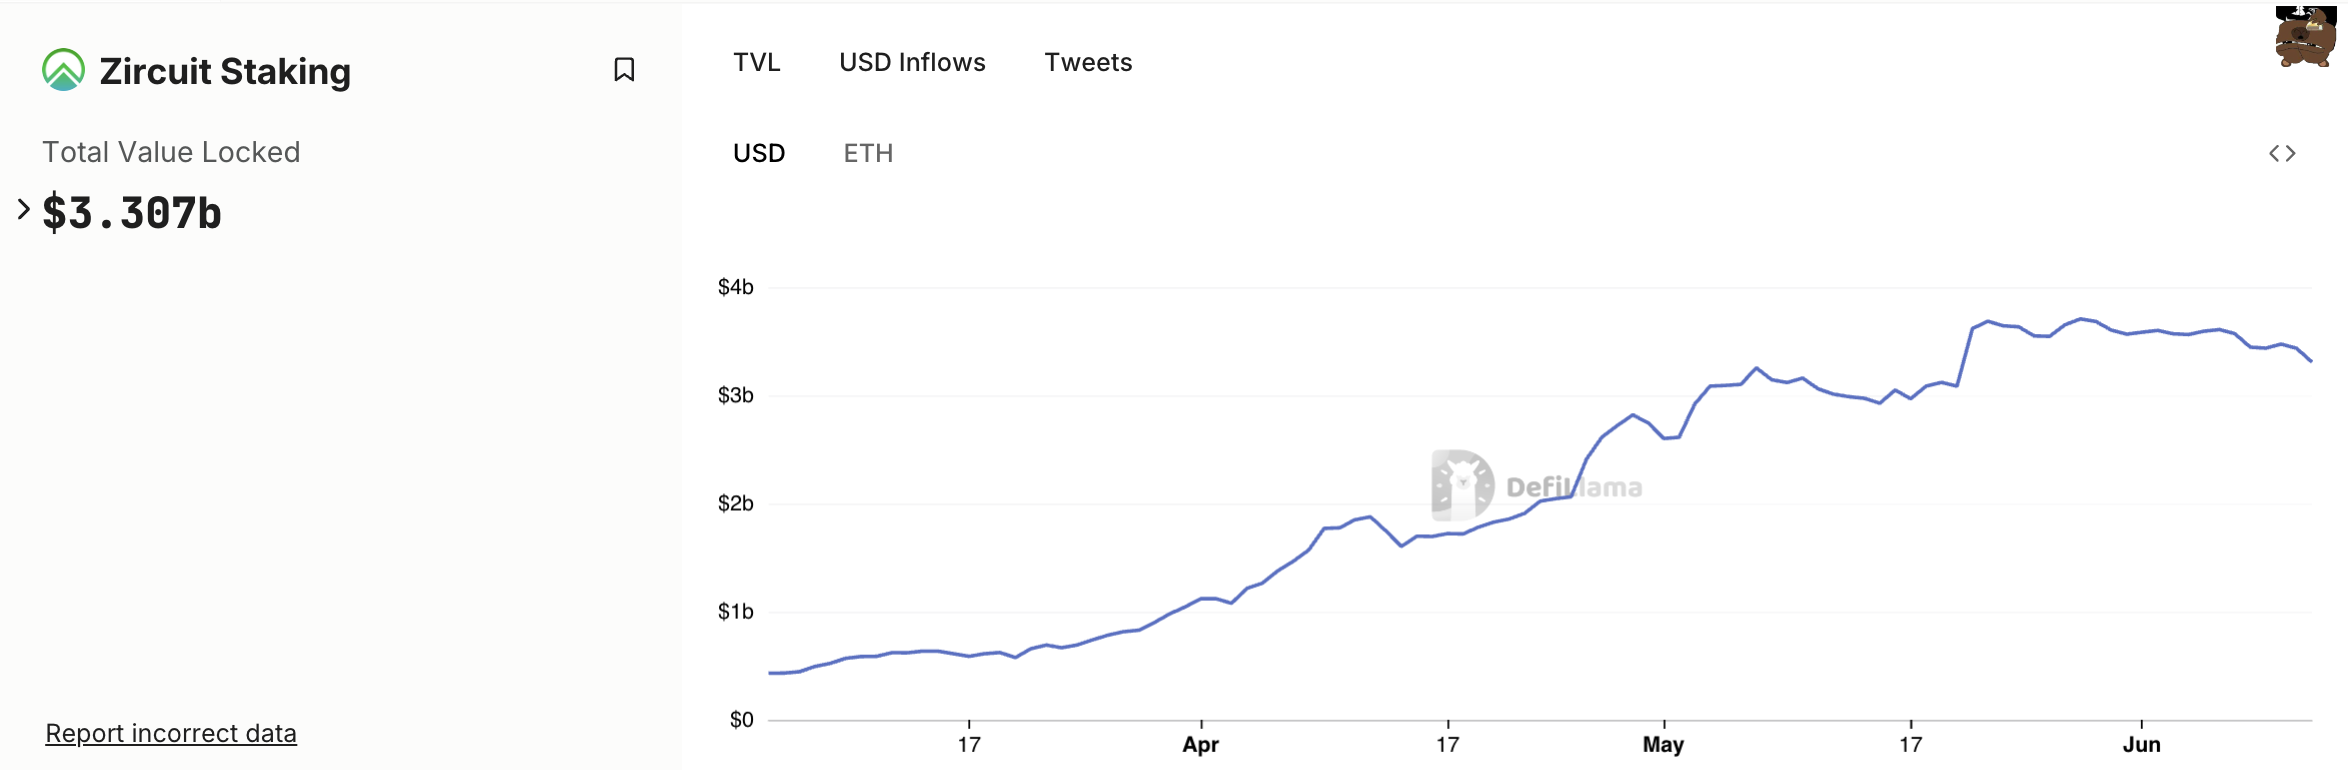Image resolution: width=2348 pixels, height=770 pixels.
Task: Click the $4b label on the vertical axis
Action: coord(735,288)
